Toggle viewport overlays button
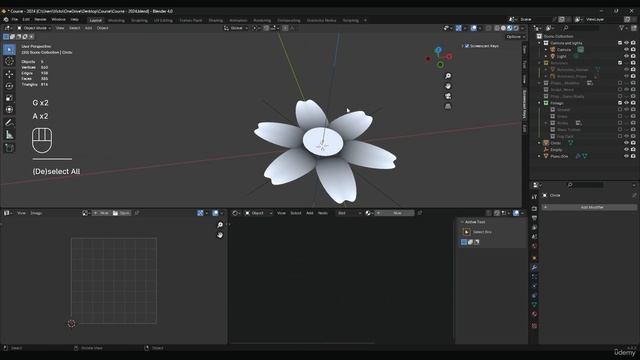The image size is (640, 360). (473, 28)
